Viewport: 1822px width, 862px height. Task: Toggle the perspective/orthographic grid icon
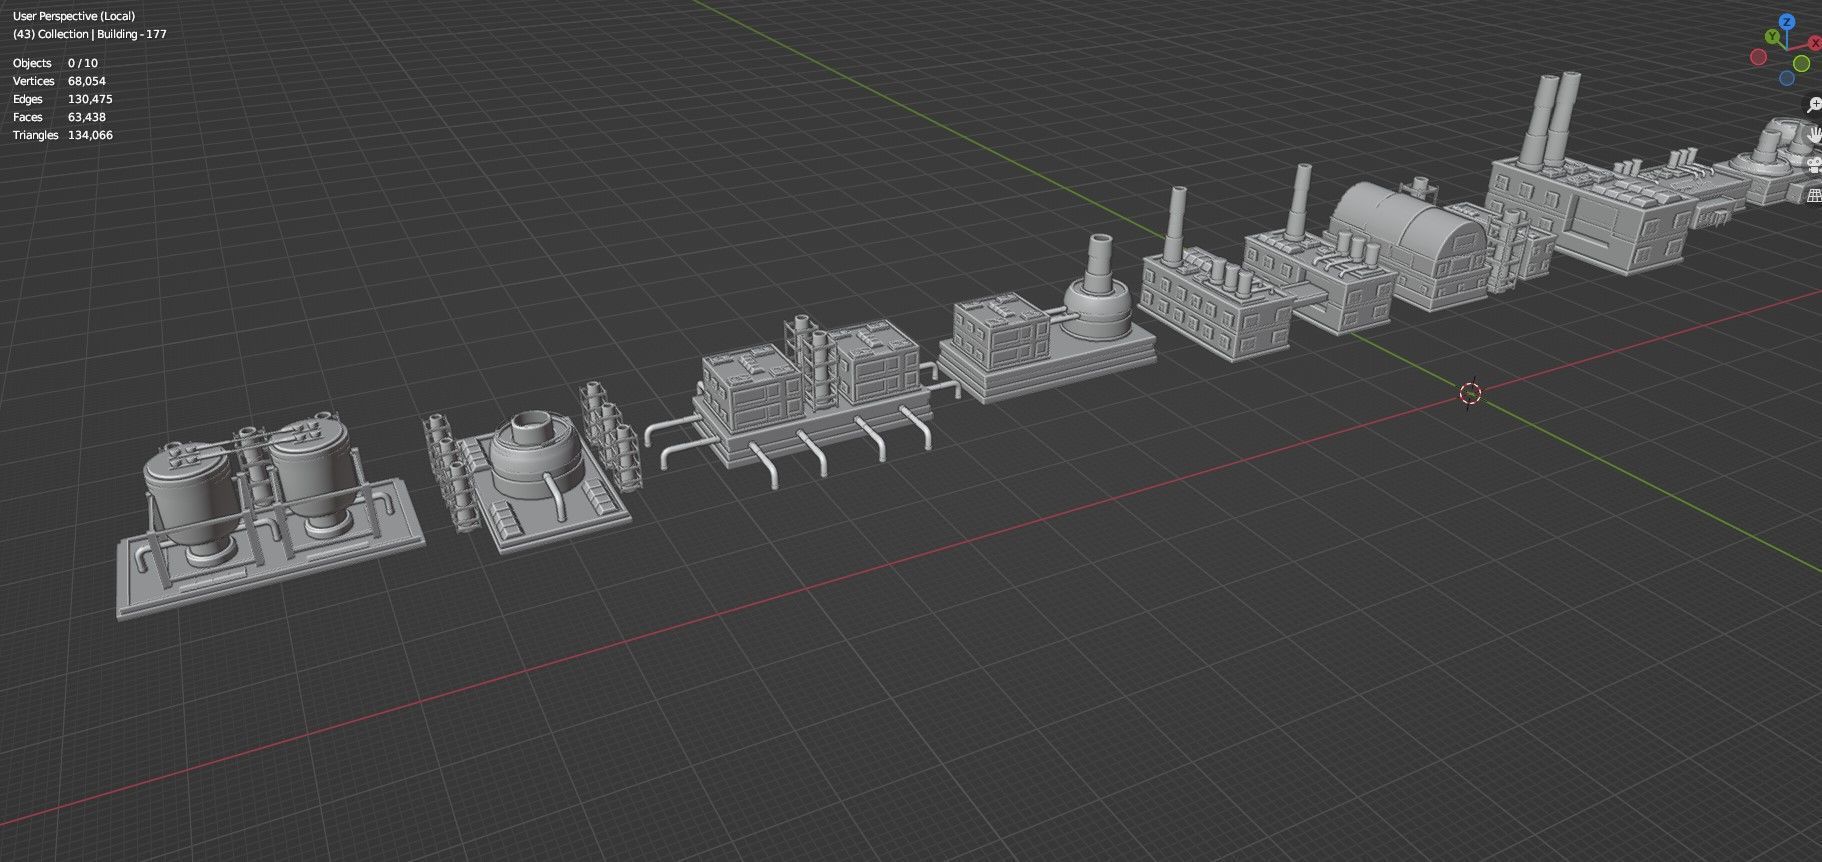1814,195
